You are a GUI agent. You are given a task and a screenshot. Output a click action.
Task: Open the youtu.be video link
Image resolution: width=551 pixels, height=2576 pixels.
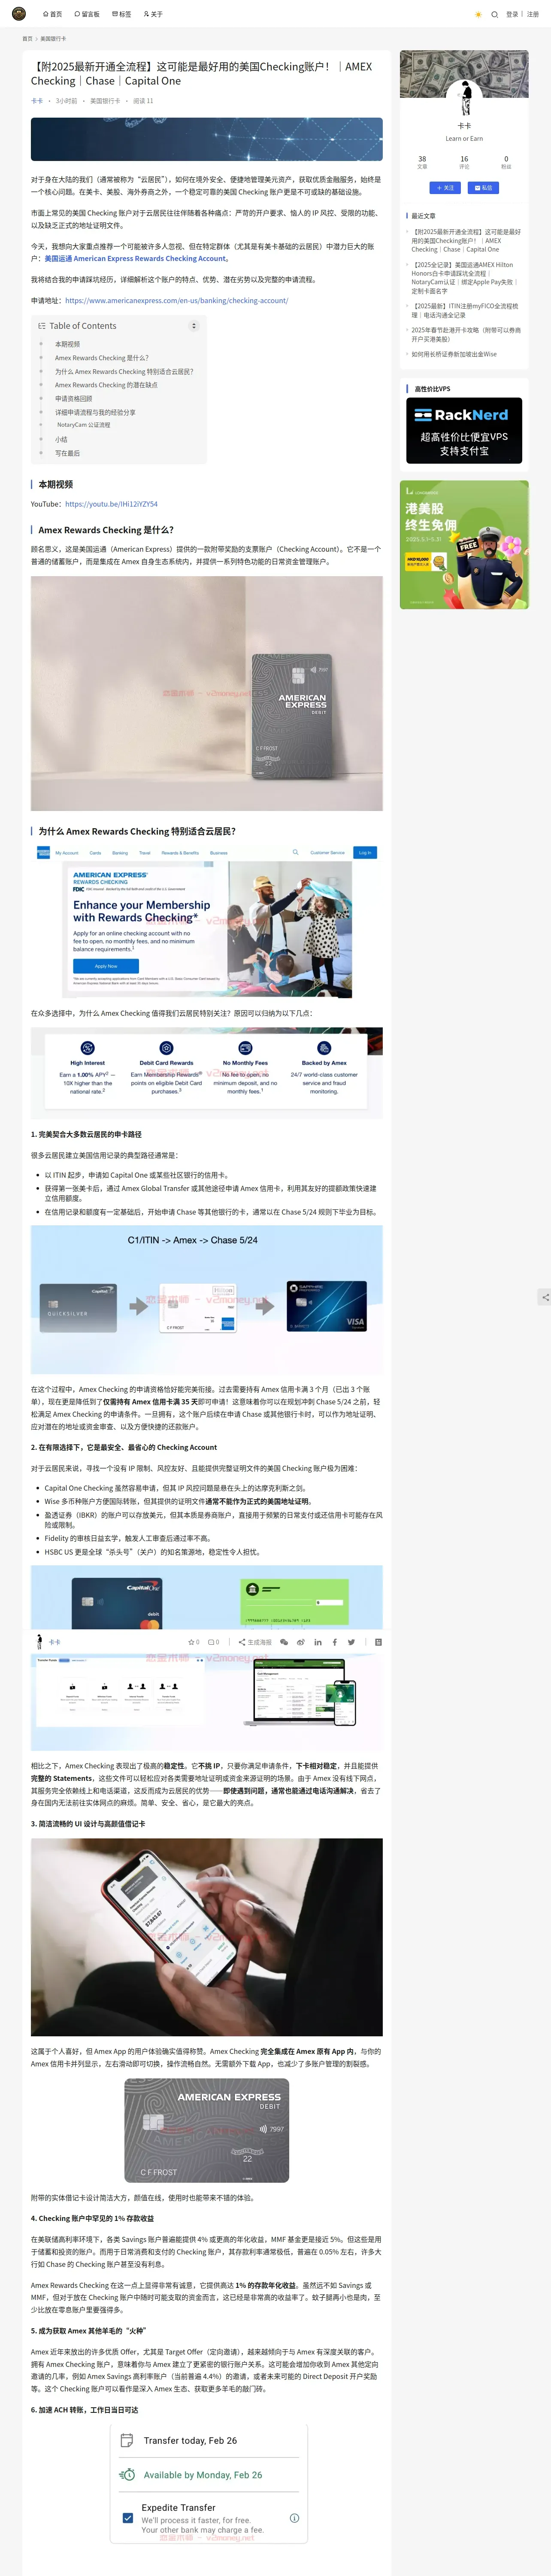[x=111, y=504]
